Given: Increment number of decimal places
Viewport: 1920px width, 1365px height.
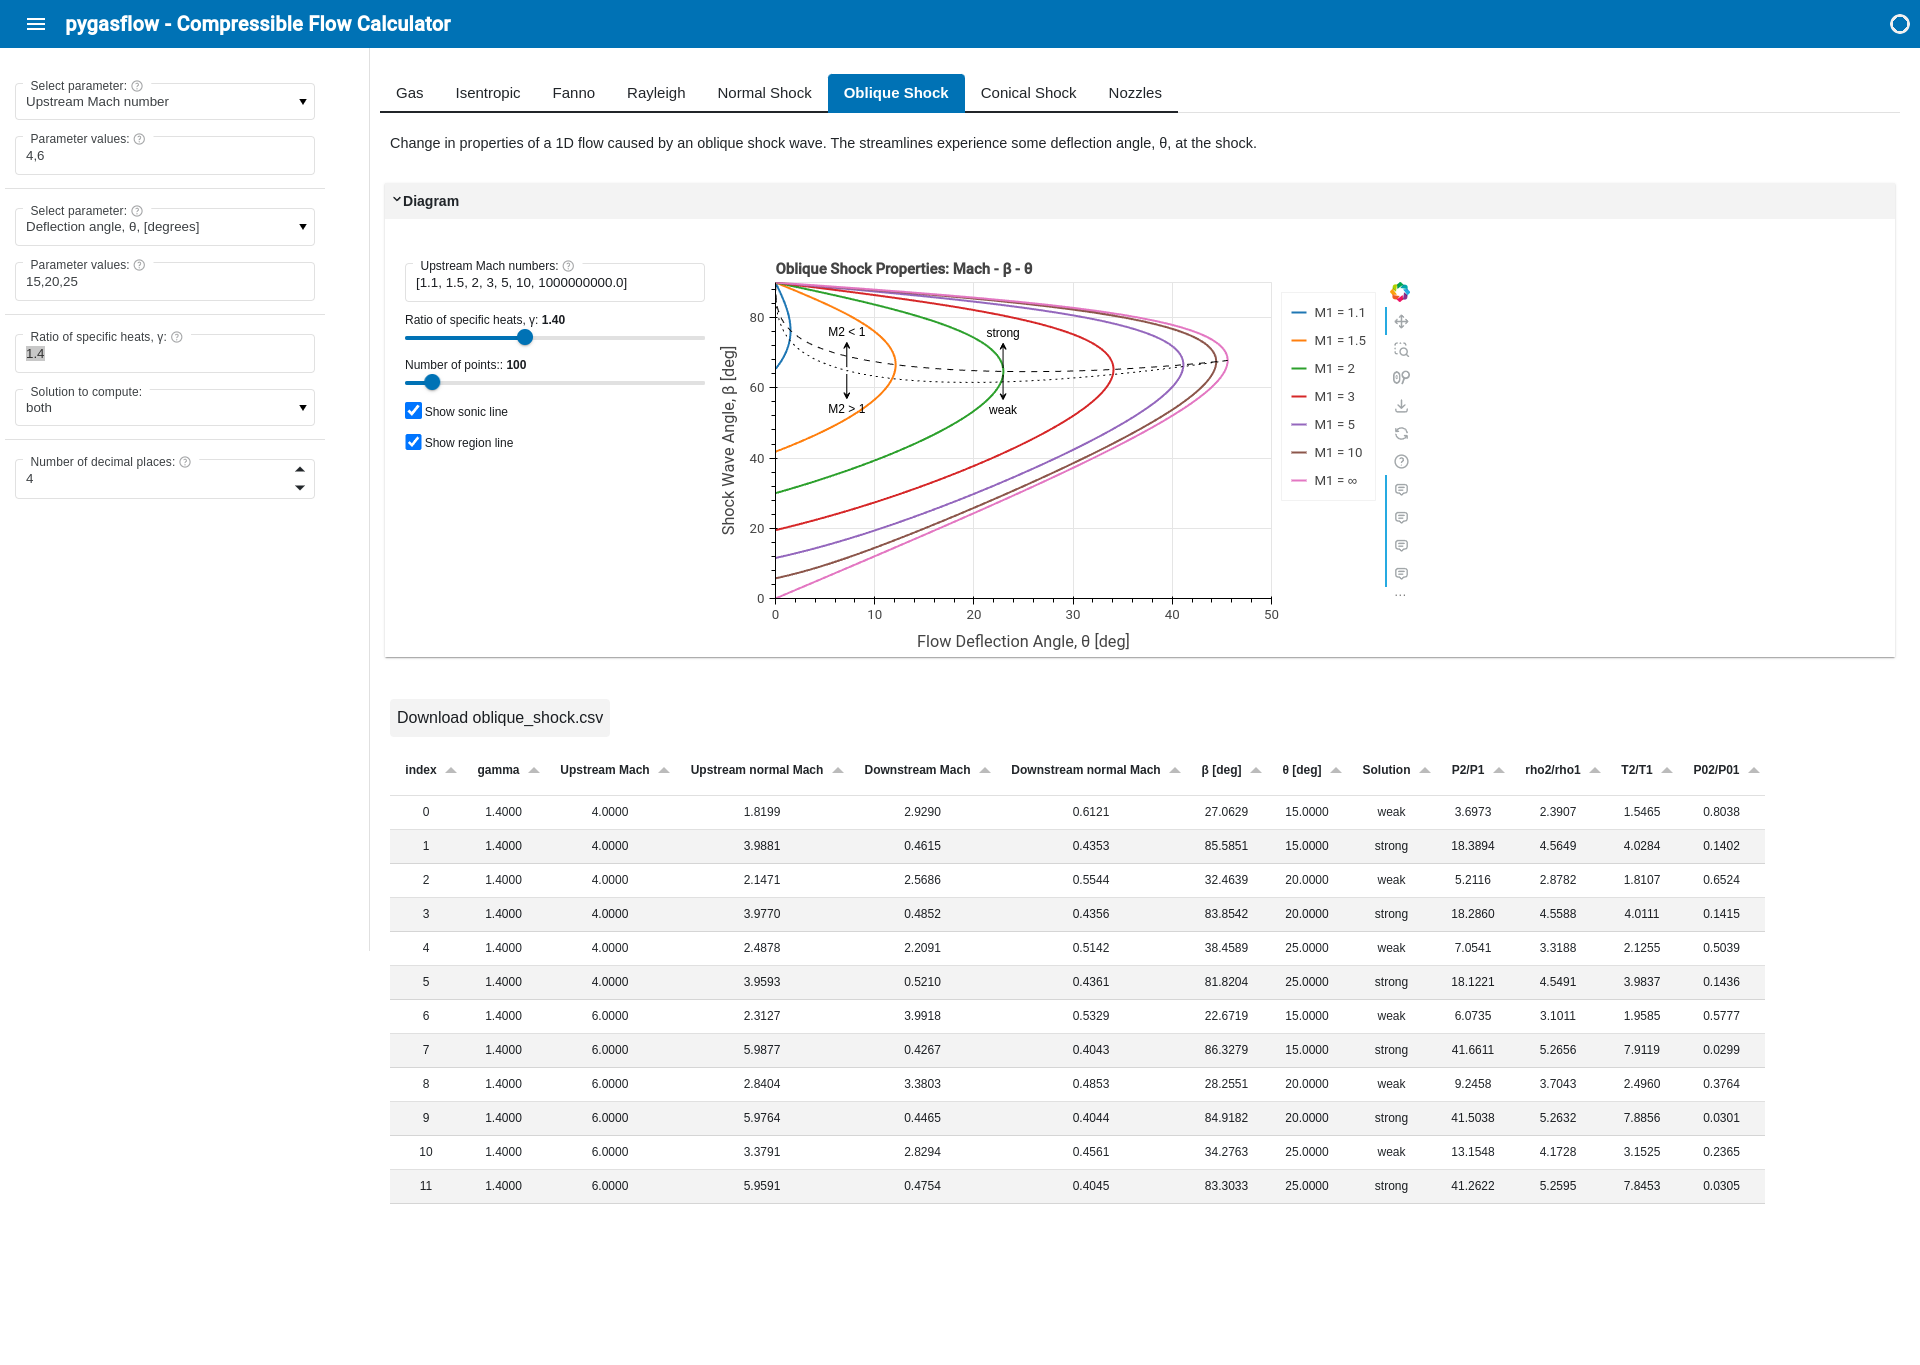Looking at the screenshot, I should [300, 470].
